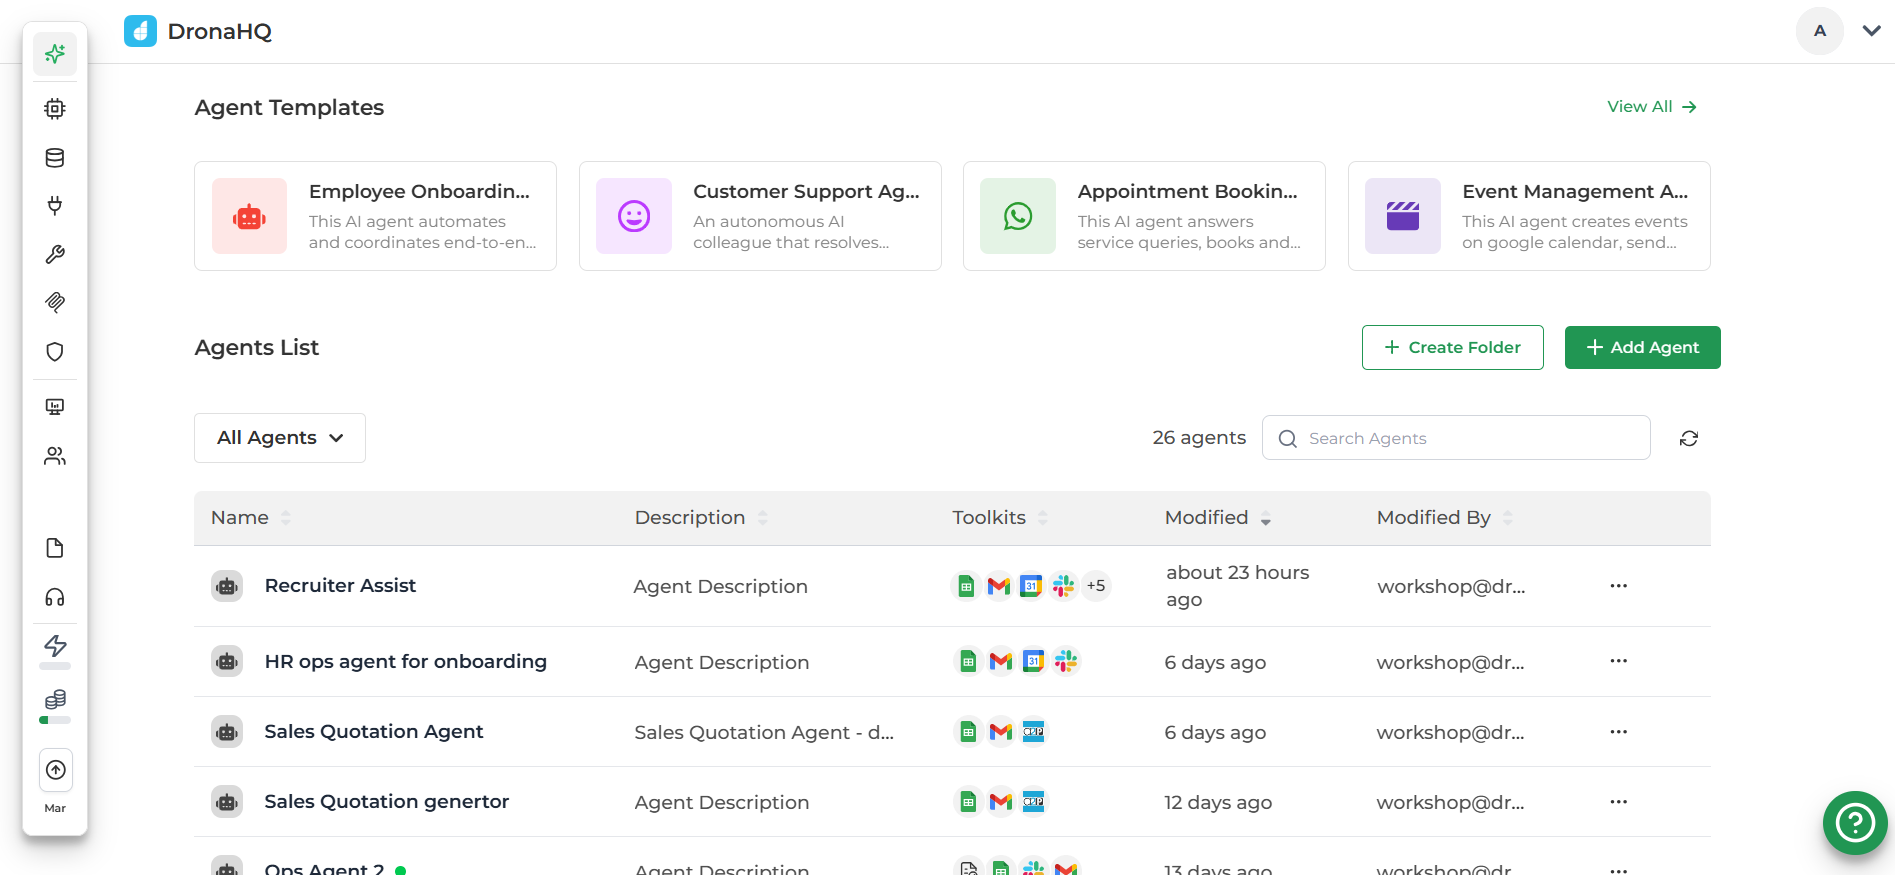1895x875 pixels.
Task: Click the Appointment Booking WhatsApp icon
Action: coord(1018,216)
